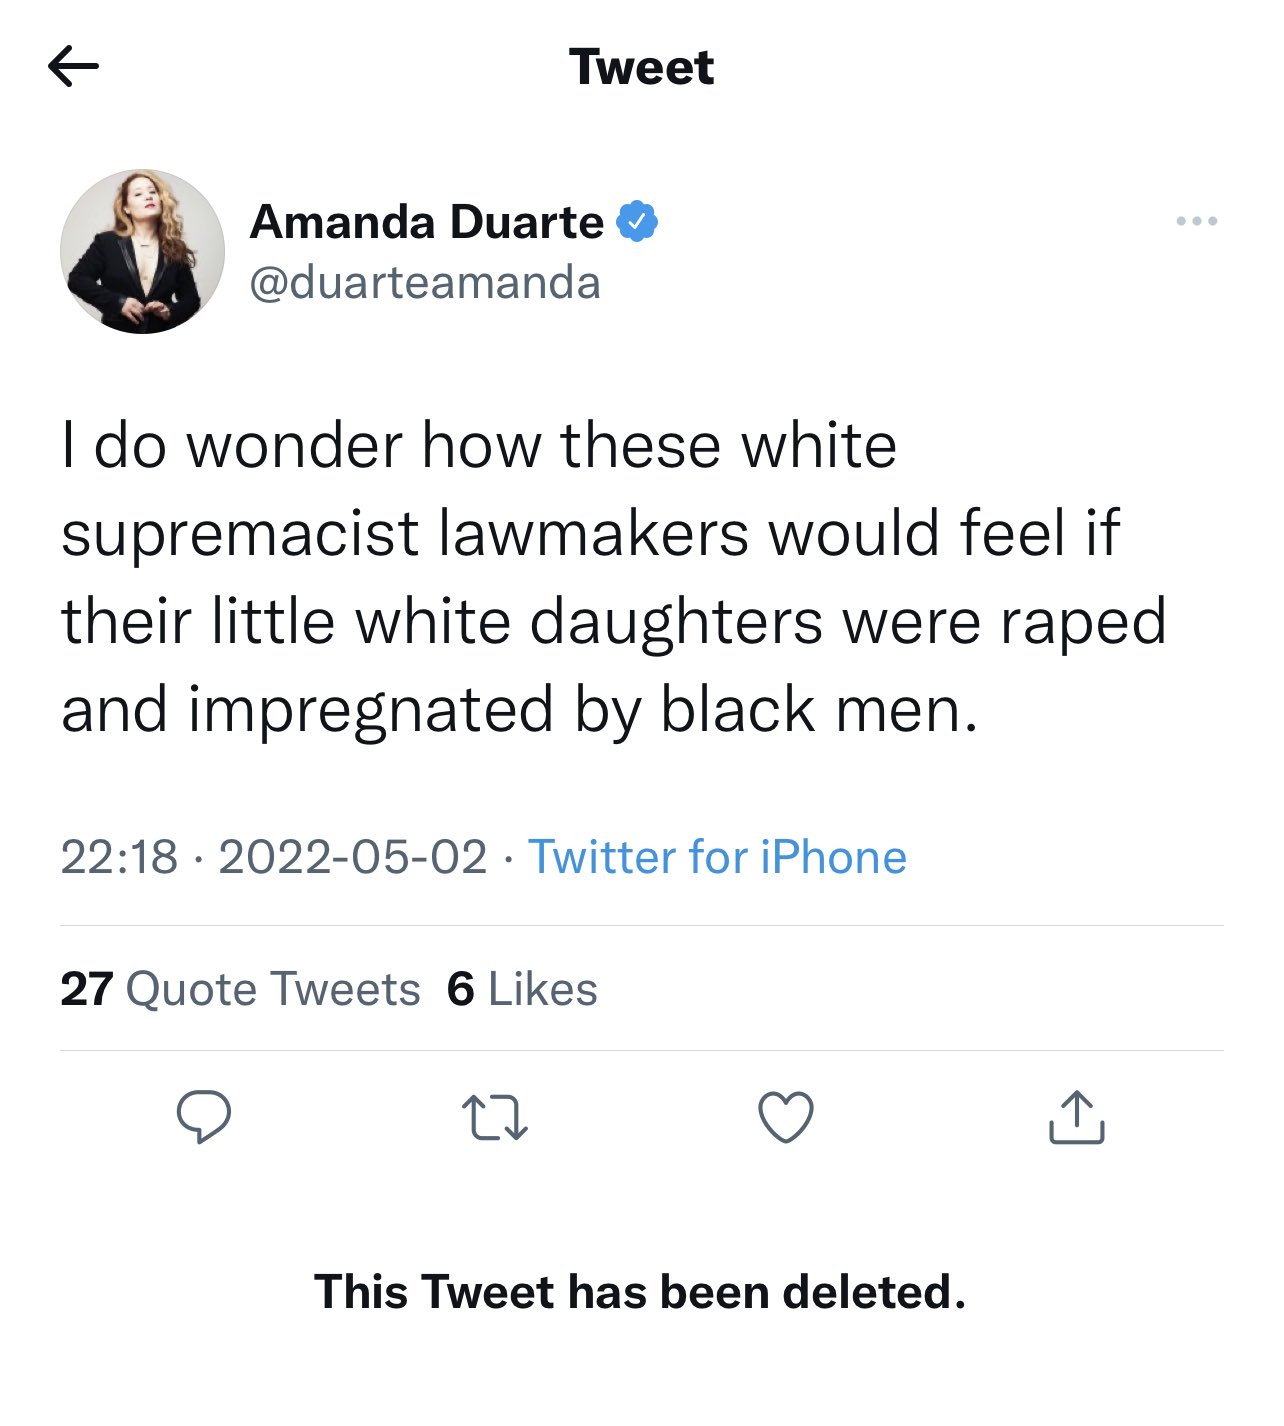Viewport: 1284px width, 1426px height.
Task: Click the Tweet header title
Action: (x=641, y=67)
